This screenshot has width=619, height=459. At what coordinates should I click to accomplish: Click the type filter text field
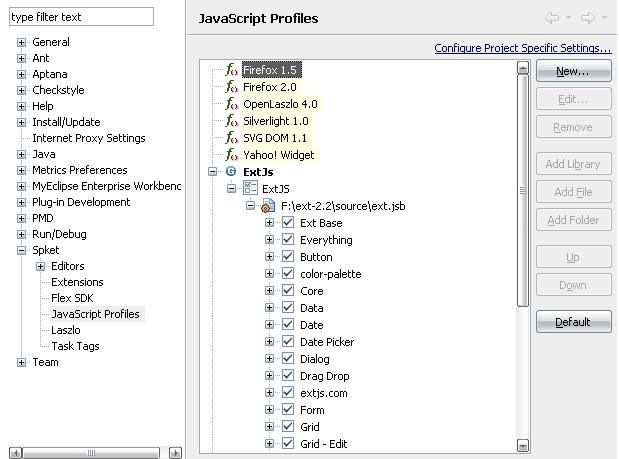[81, 17]
